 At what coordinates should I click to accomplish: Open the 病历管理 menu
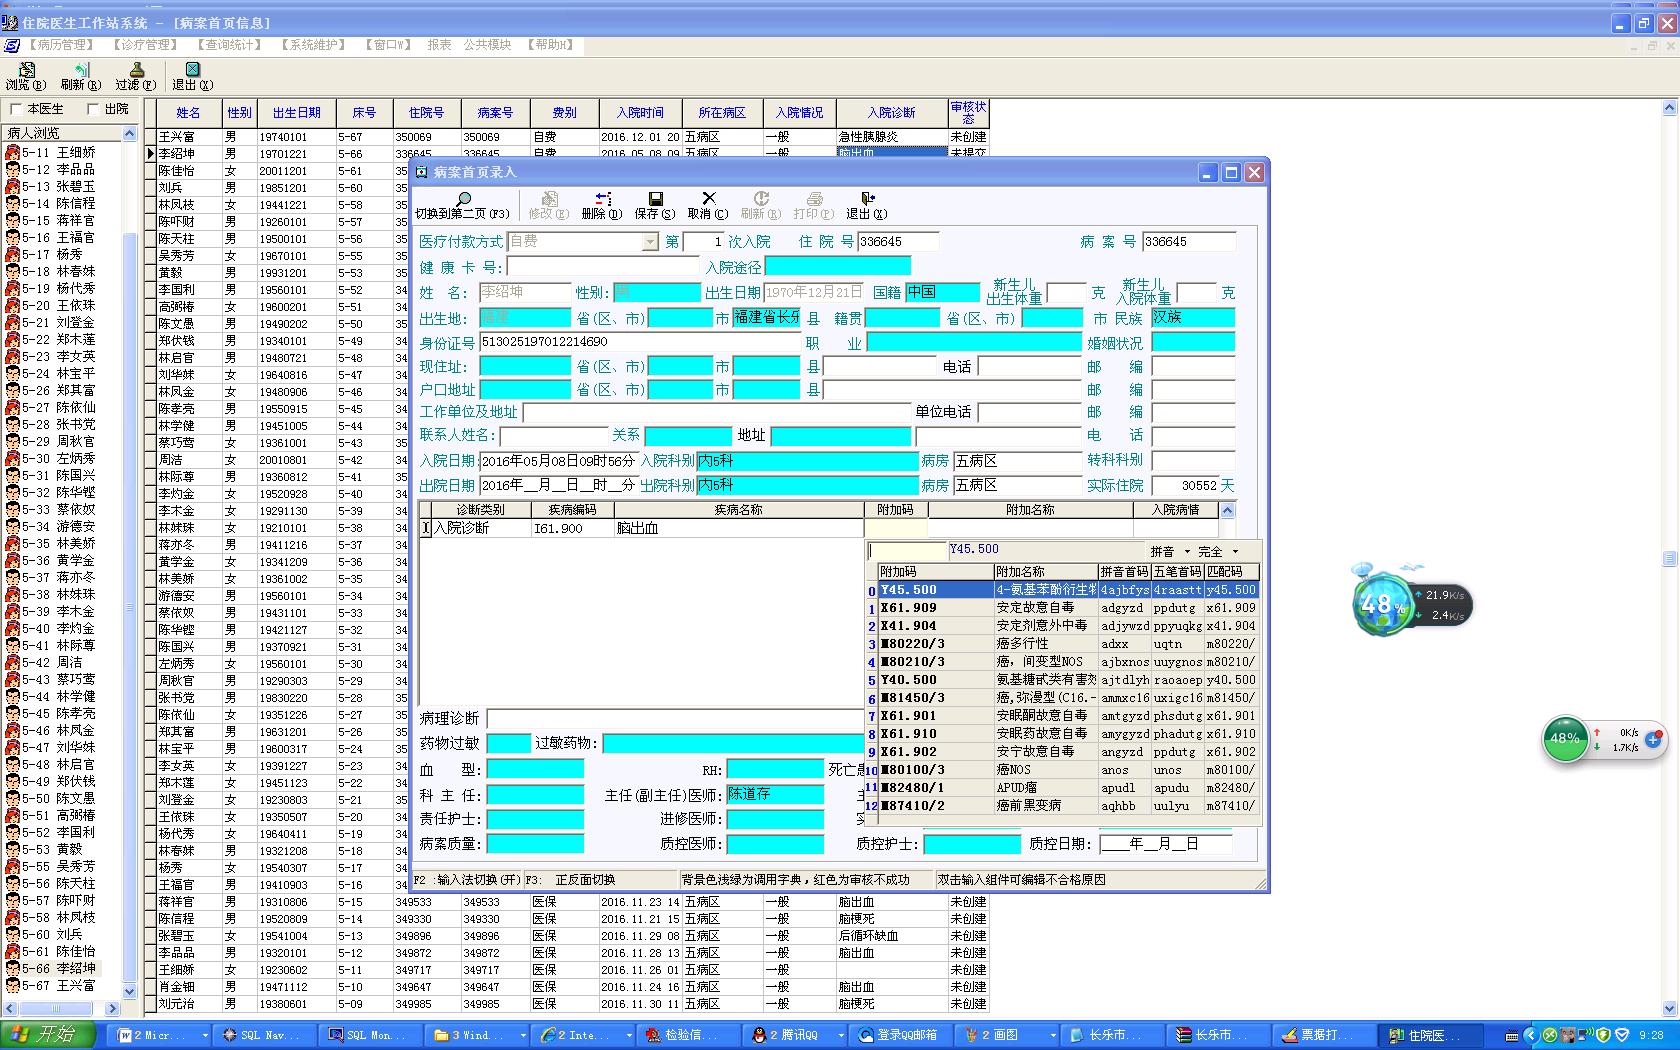[x=62, y=45]
